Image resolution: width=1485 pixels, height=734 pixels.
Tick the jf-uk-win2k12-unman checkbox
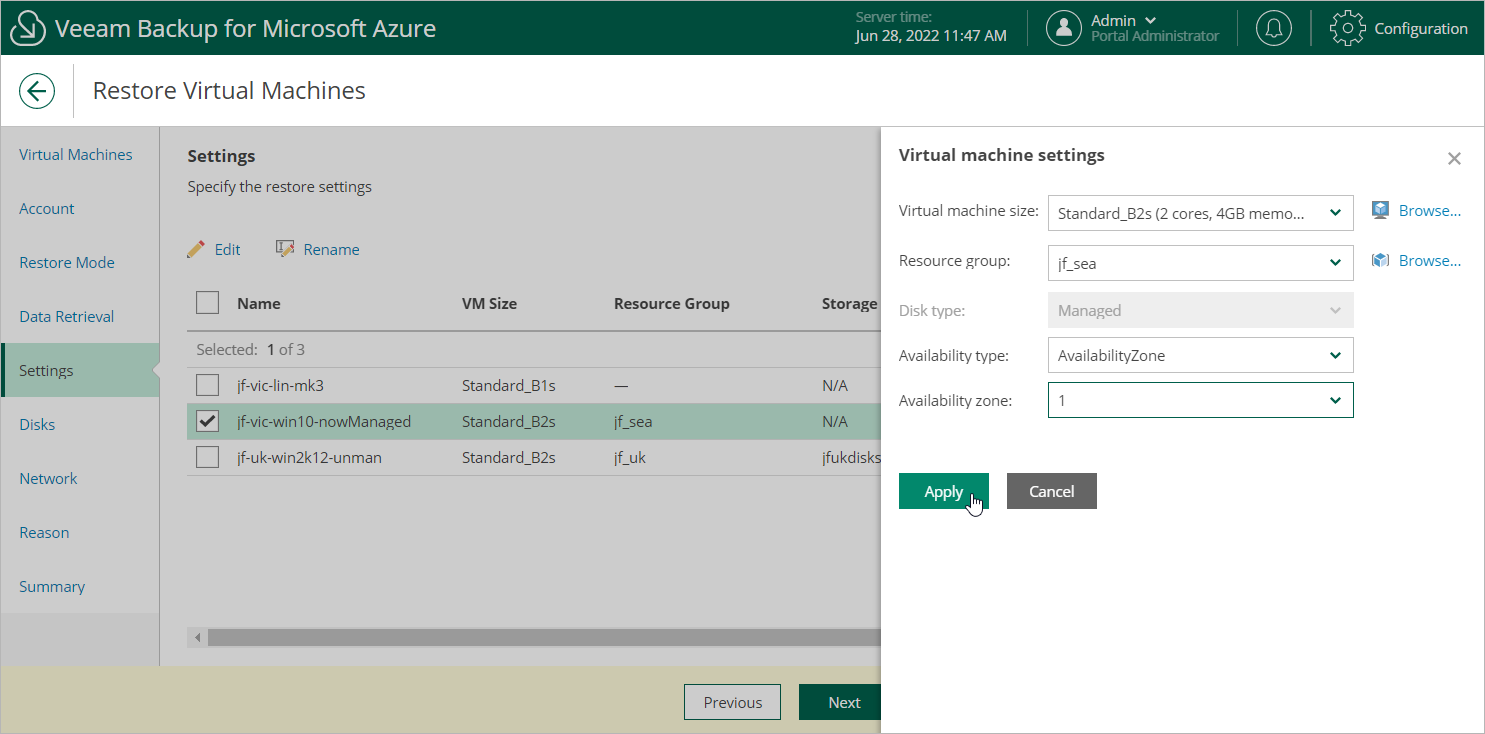click(x=207, y=458)
